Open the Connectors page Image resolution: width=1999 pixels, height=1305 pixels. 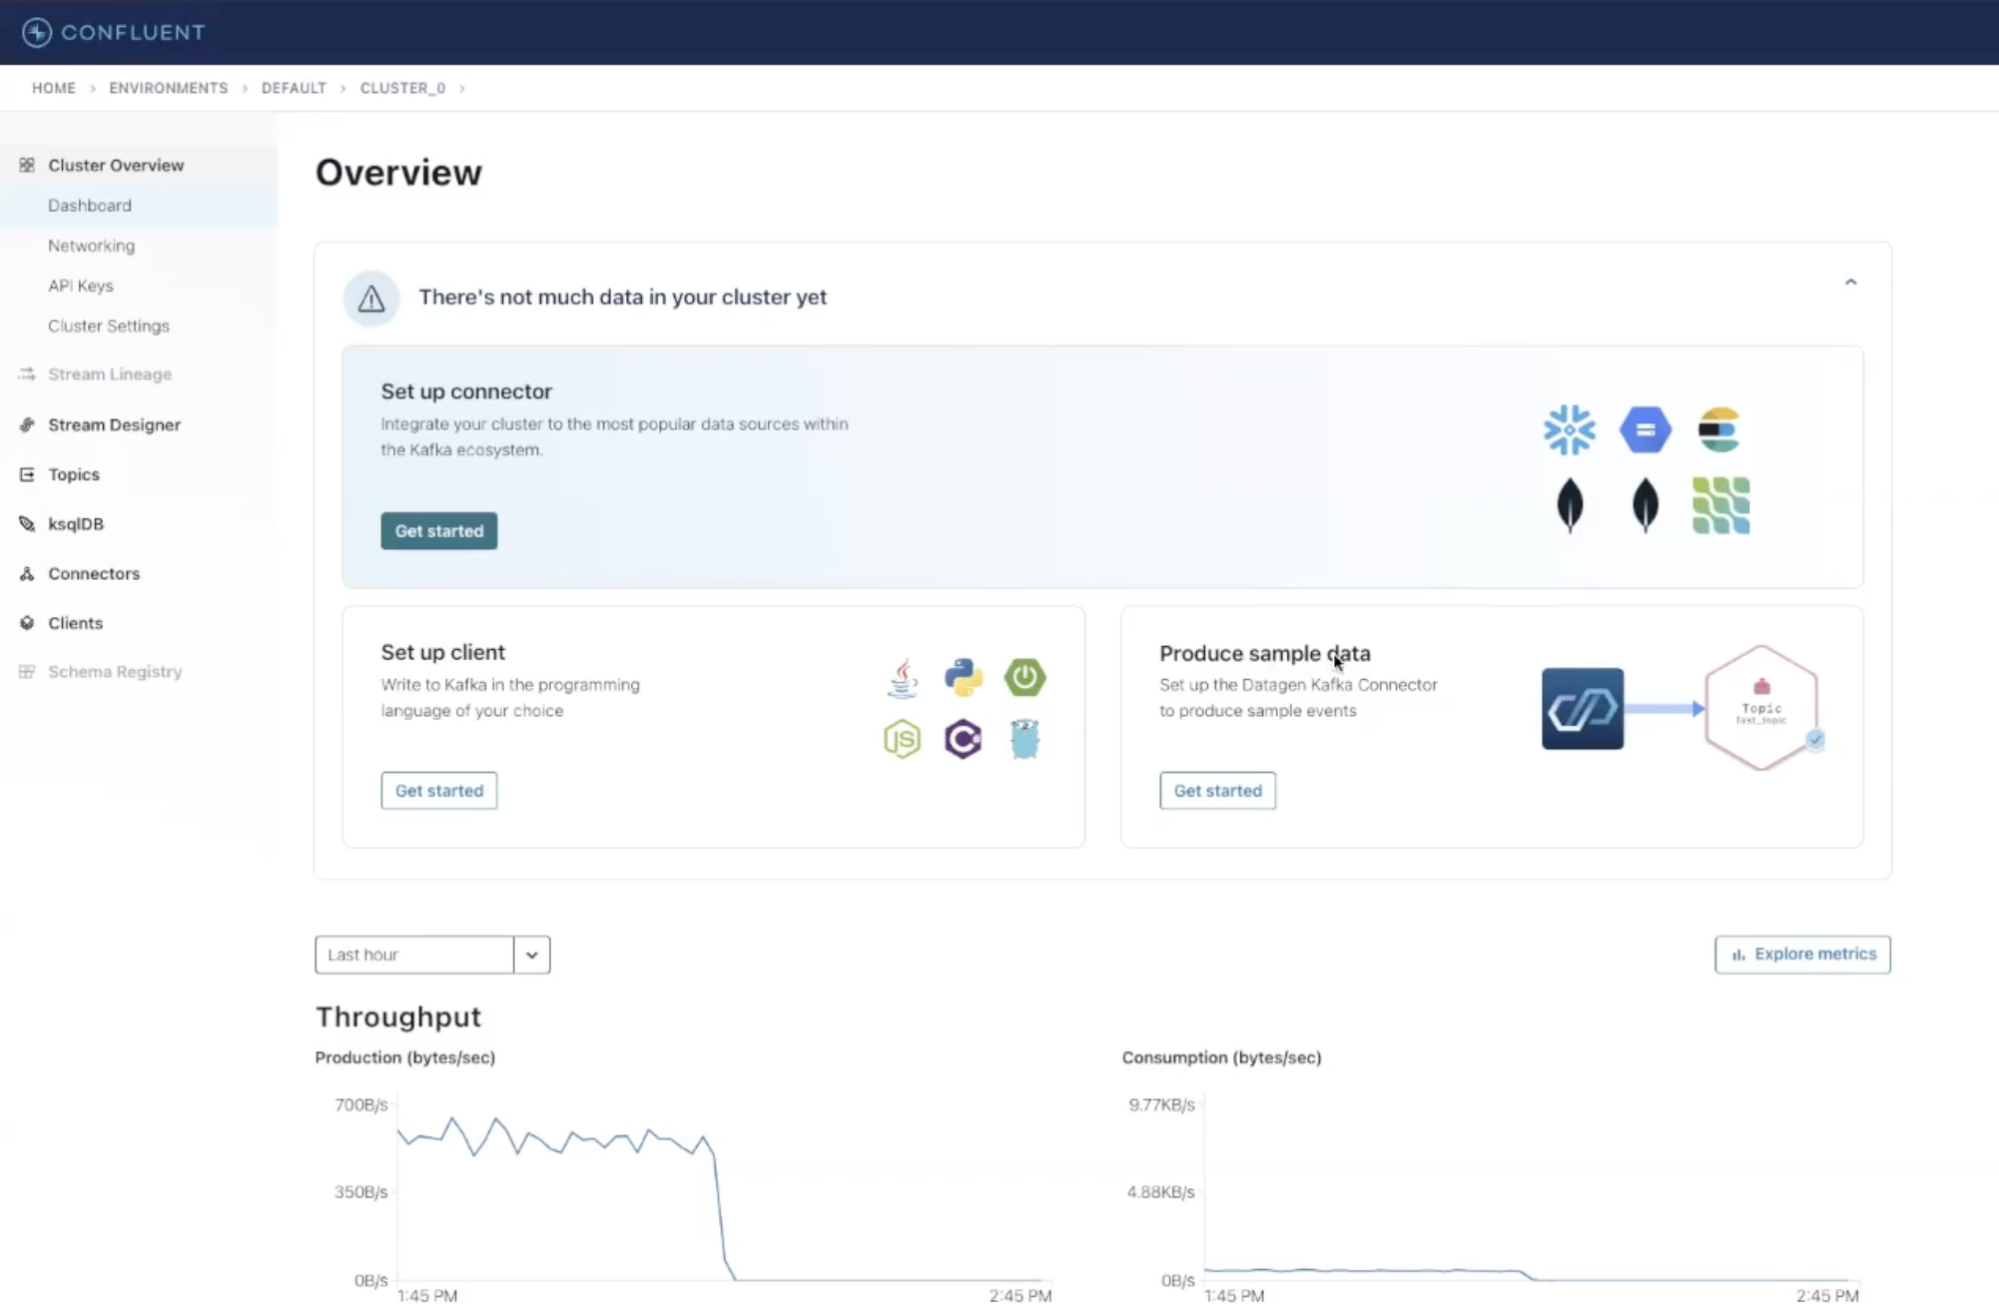(x=94, y=573)
